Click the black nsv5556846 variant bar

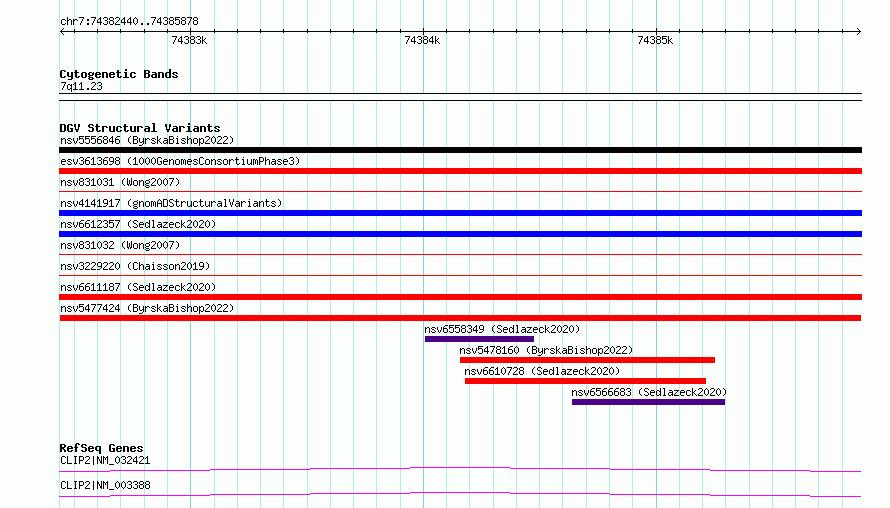tap(460, 150)
